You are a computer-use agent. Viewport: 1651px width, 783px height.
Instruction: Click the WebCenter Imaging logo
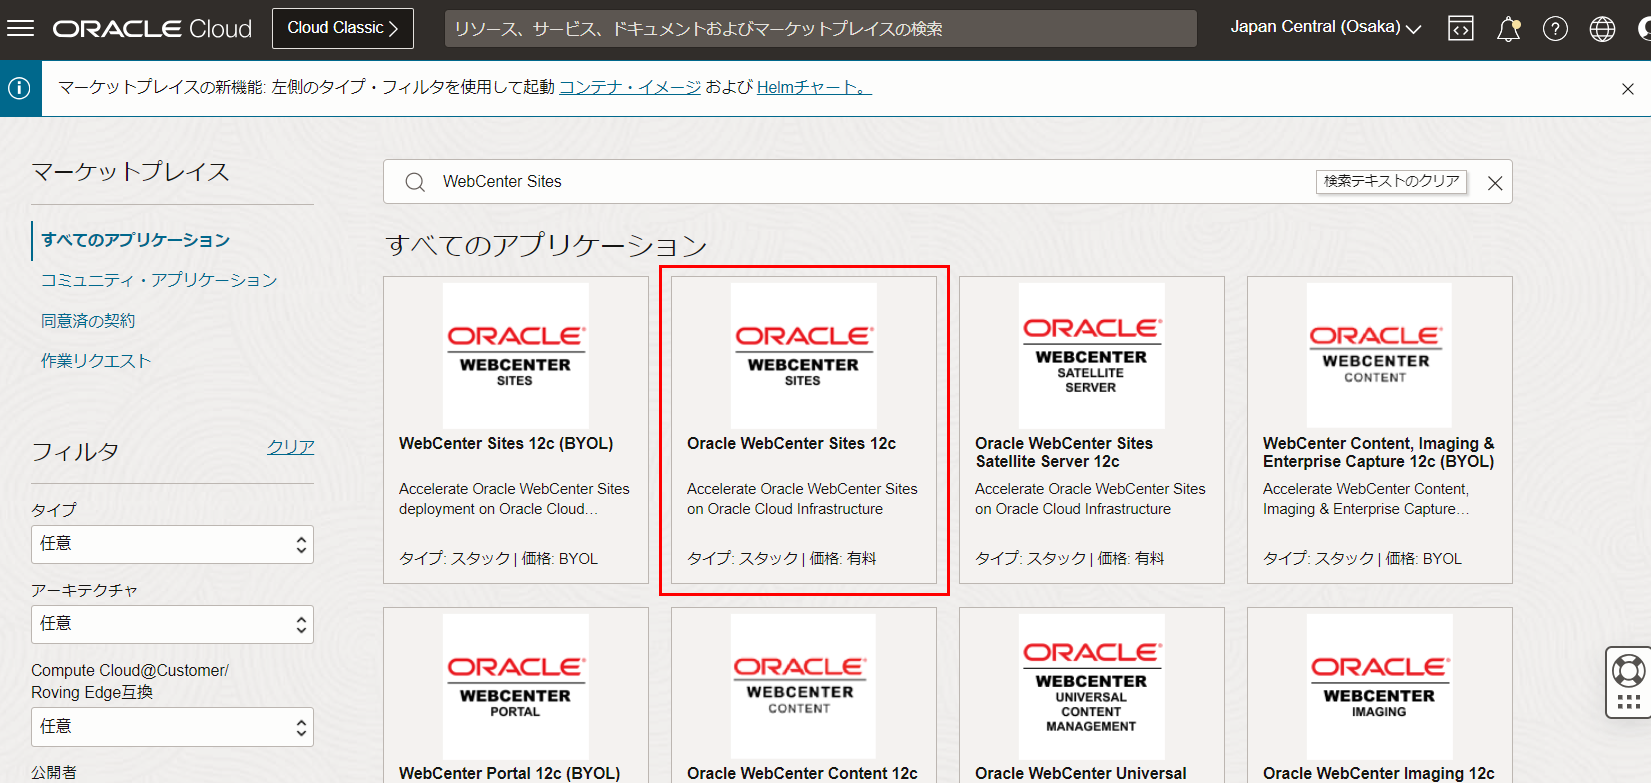click(1380, 686)
